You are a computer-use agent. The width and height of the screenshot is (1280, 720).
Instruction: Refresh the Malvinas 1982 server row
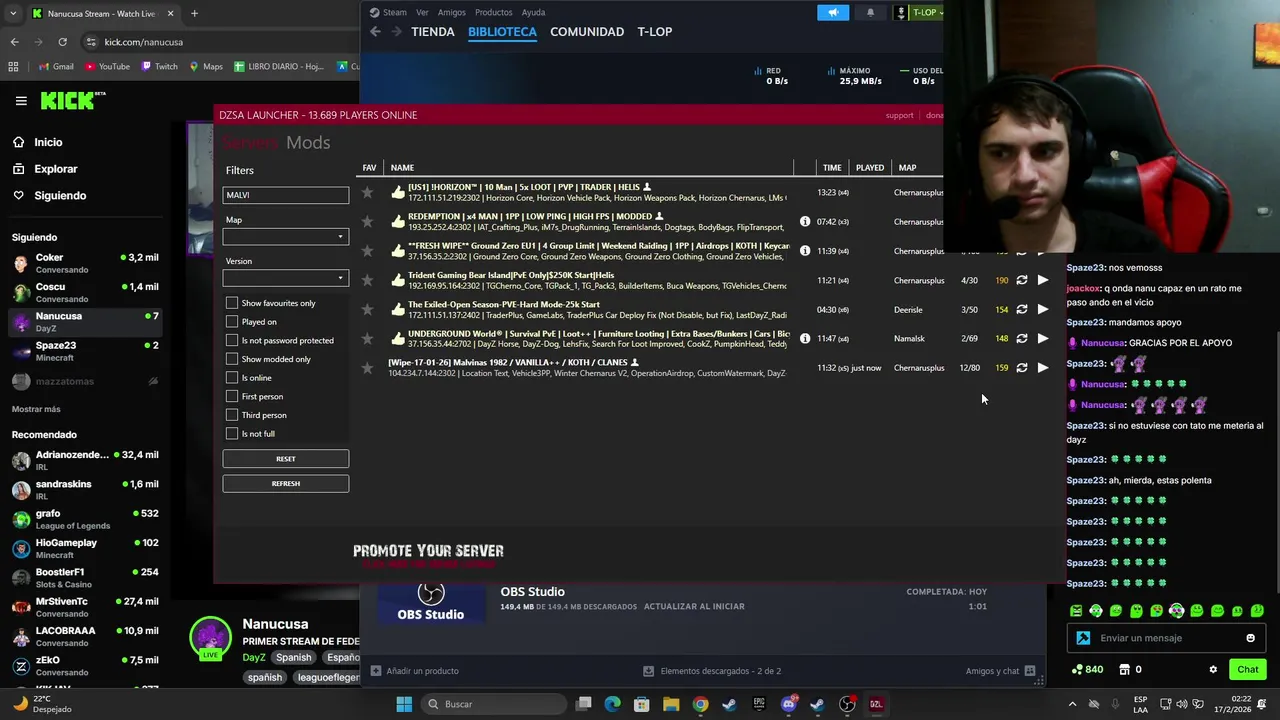[x=1022, y=368]
